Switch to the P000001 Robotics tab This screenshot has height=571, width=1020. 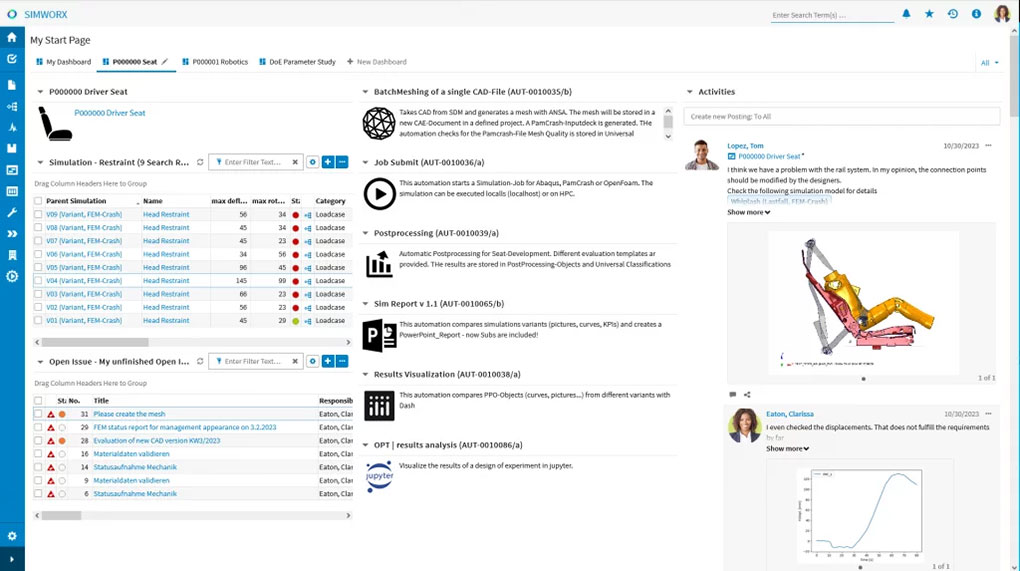click(x=214, y=62)
